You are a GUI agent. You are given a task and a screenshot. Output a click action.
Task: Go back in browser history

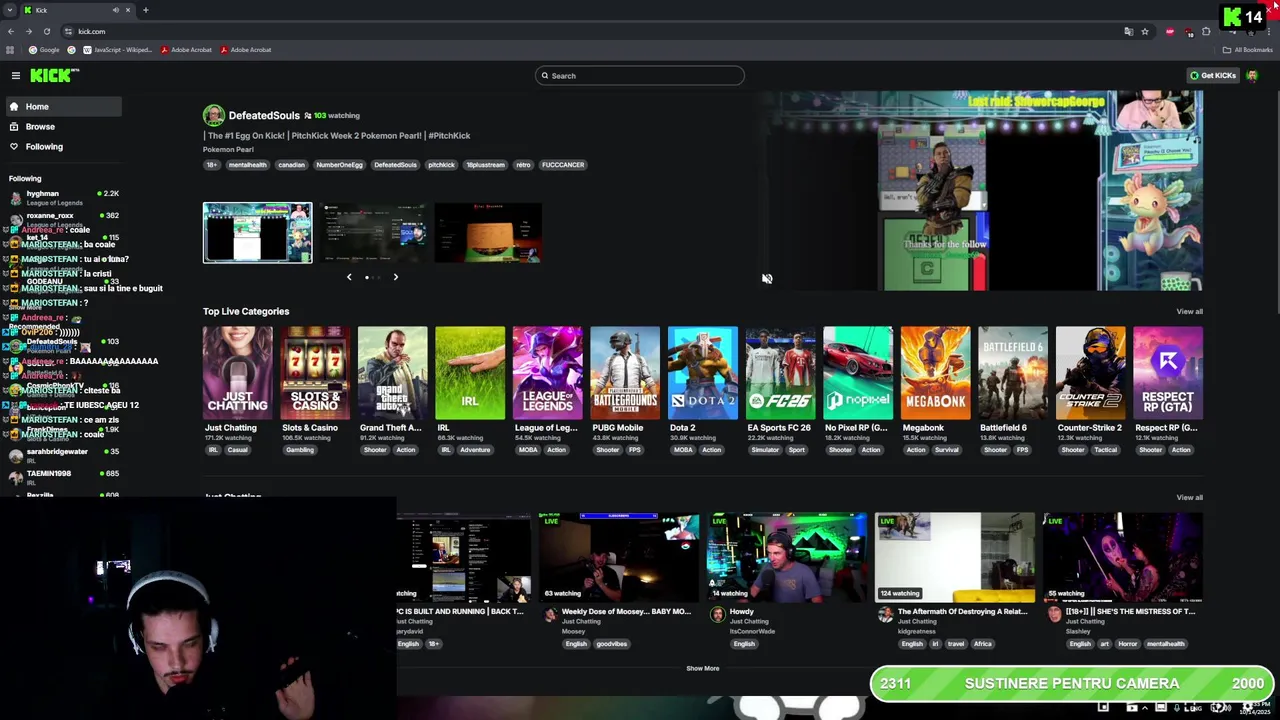11,31
